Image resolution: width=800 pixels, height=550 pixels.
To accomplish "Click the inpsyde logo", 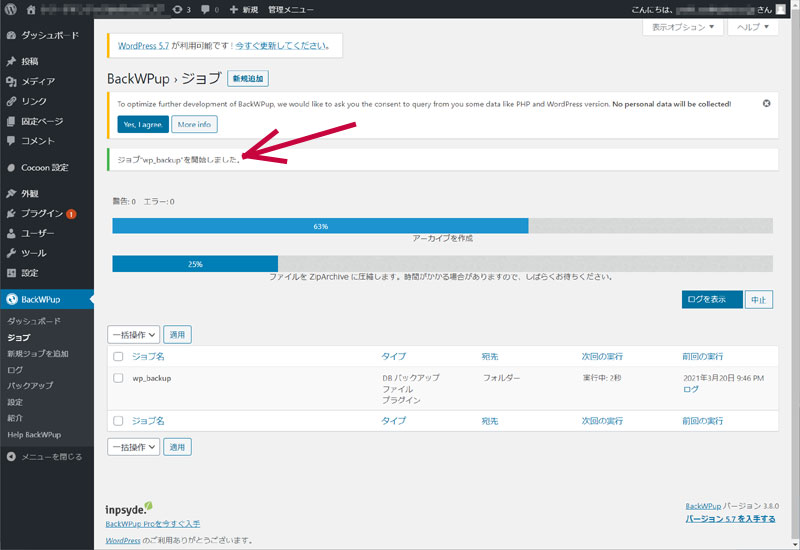I will [x=129, y=508].
